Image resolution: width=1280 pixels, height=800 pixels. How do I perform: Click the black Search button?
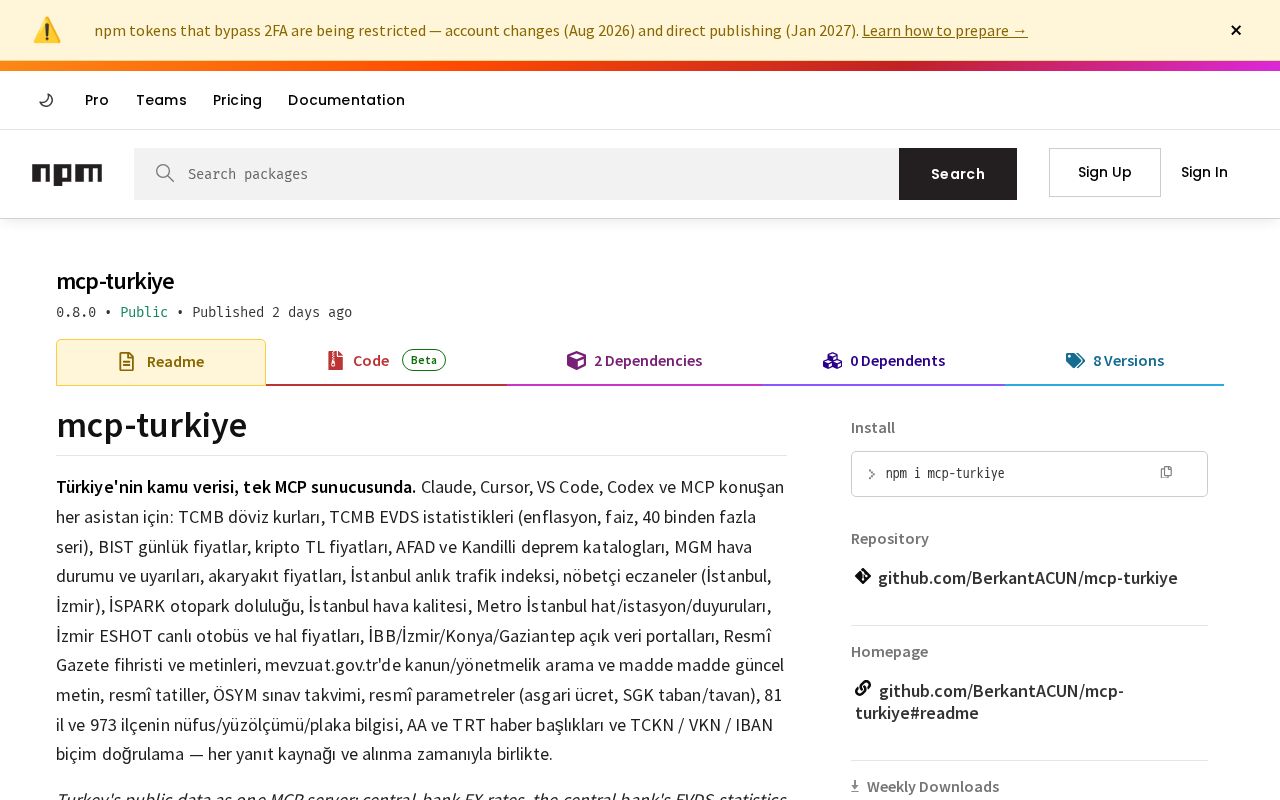[958, 174]
